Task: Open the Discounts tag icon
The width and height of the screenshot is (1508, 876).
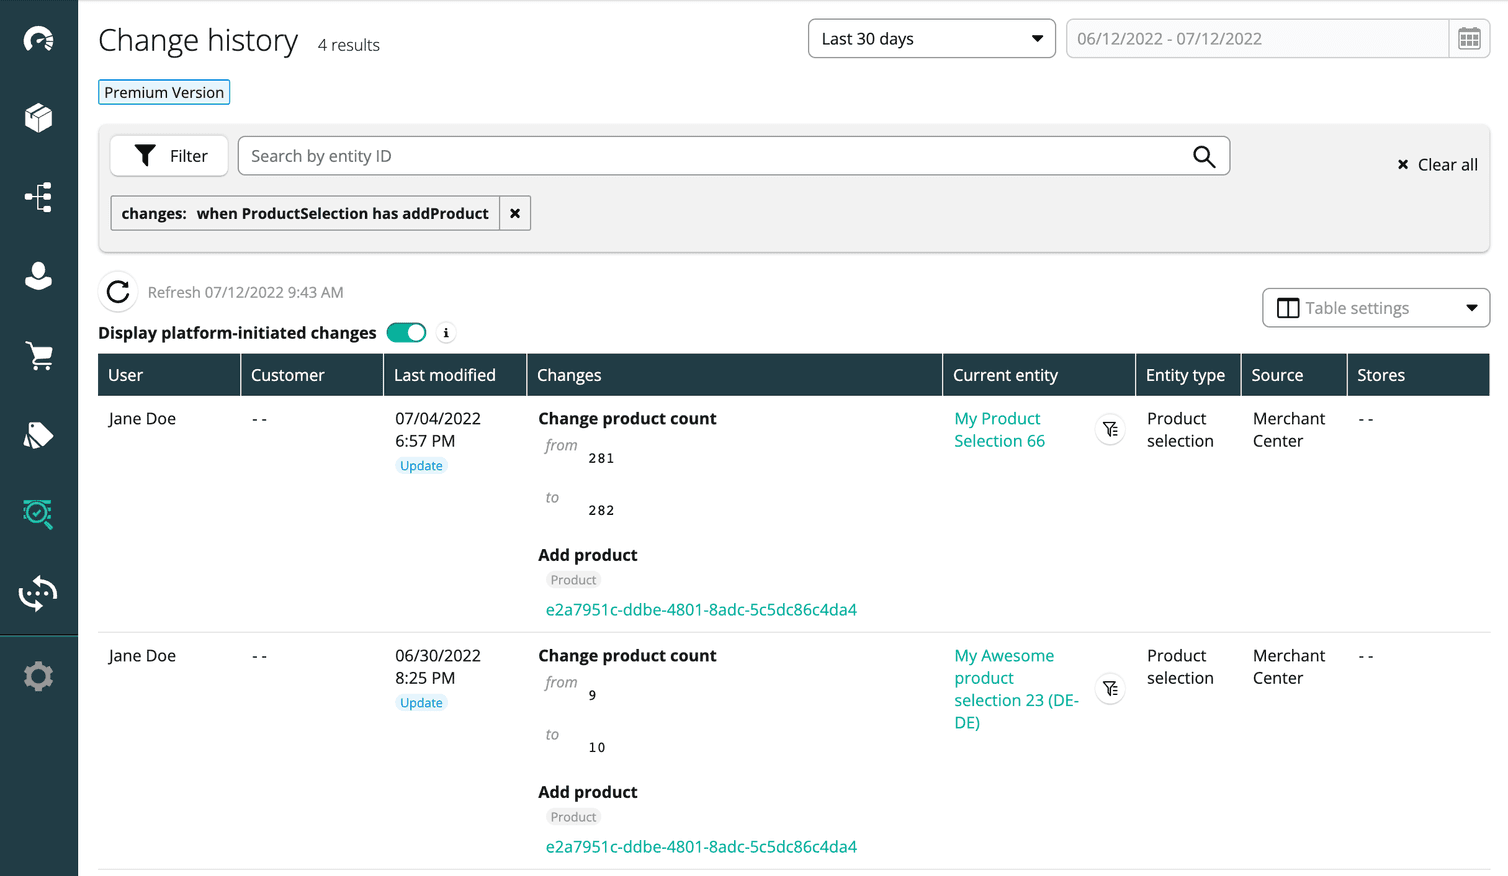Action: [x=38, y=435]
